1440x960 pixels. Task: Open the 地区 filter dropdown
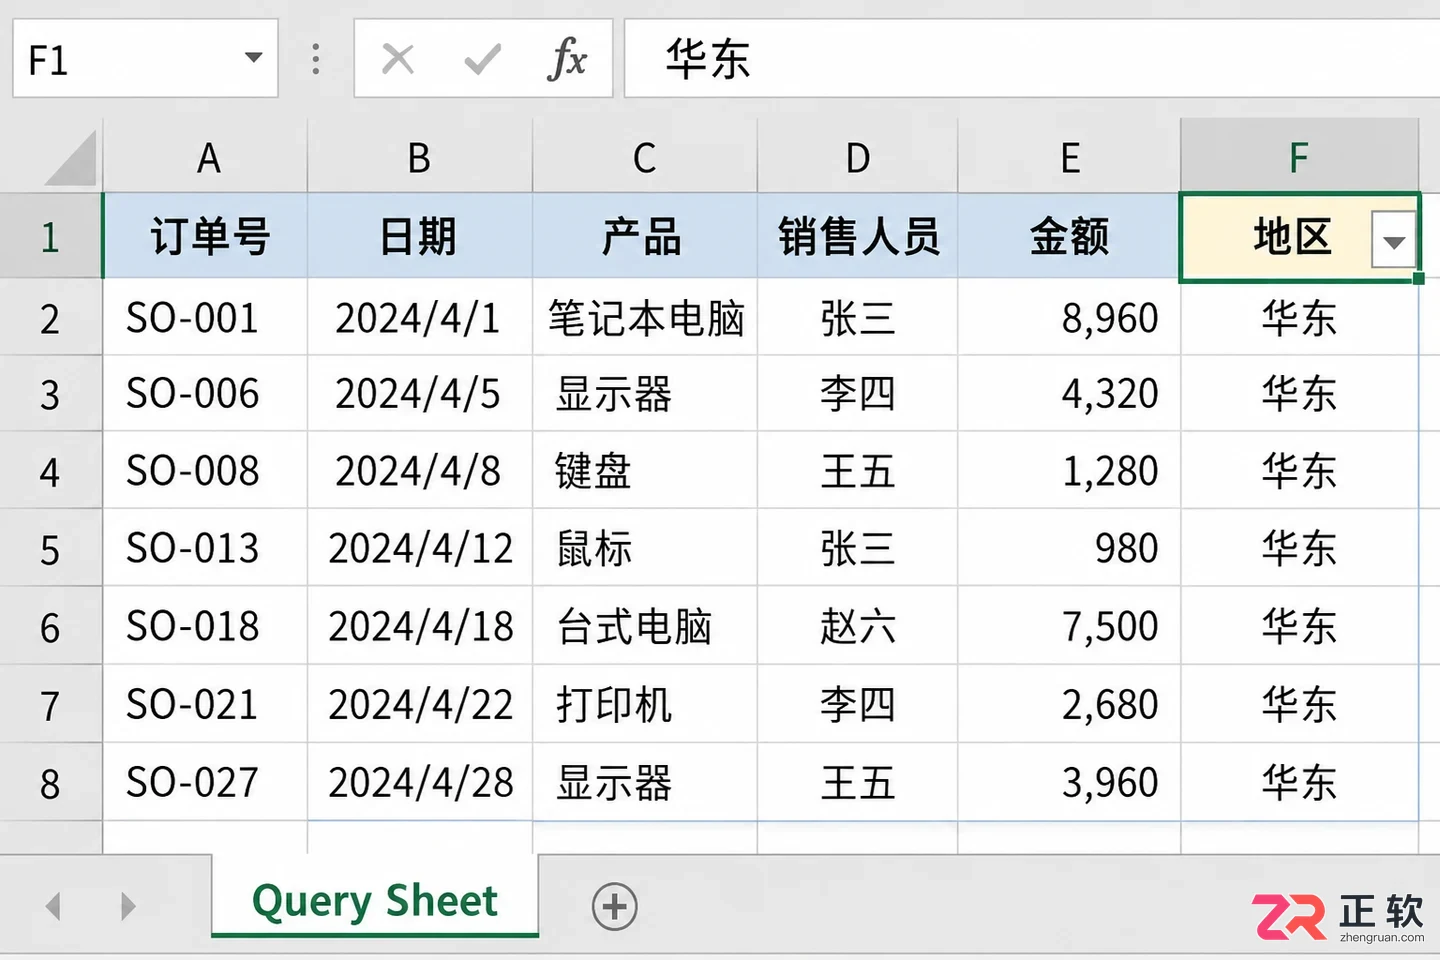1394,240
